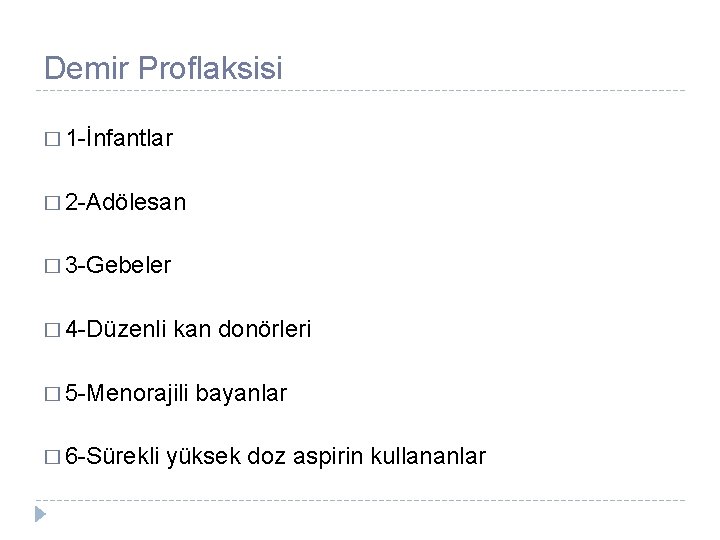Click the word 'aspirin' in item six
The width and height of the screenshot is (720, 540).
coord(328,457)
